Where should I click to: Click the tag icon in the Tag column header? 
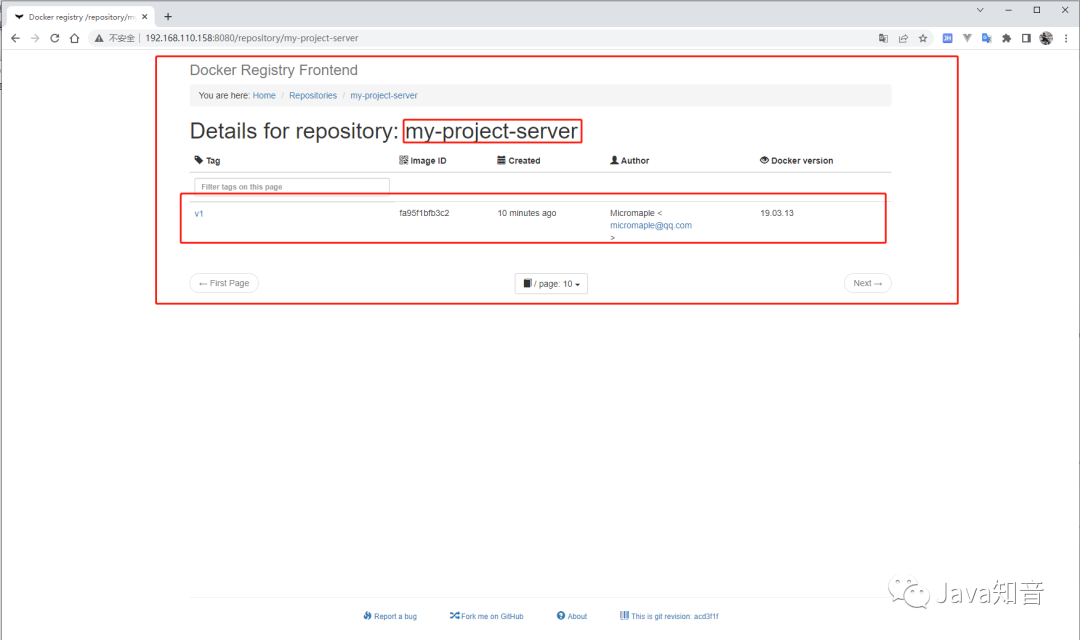tap(197, 160)
